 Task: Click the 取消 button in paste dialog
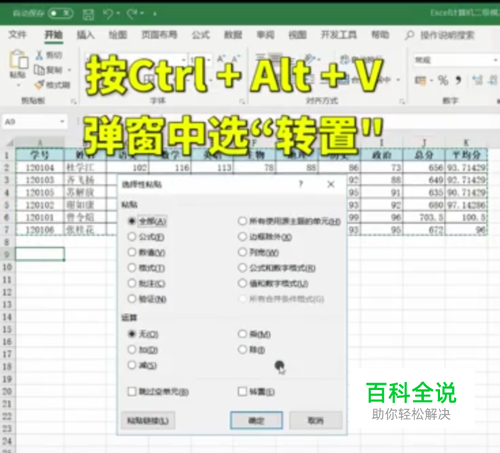[316, 420]
